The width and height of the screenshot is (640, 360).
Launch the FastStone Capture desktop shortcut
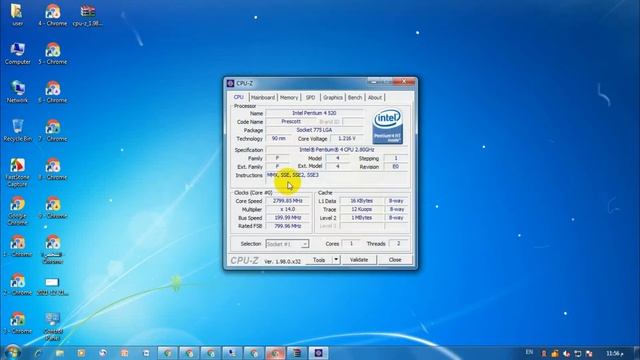click(x=17, y=173)
